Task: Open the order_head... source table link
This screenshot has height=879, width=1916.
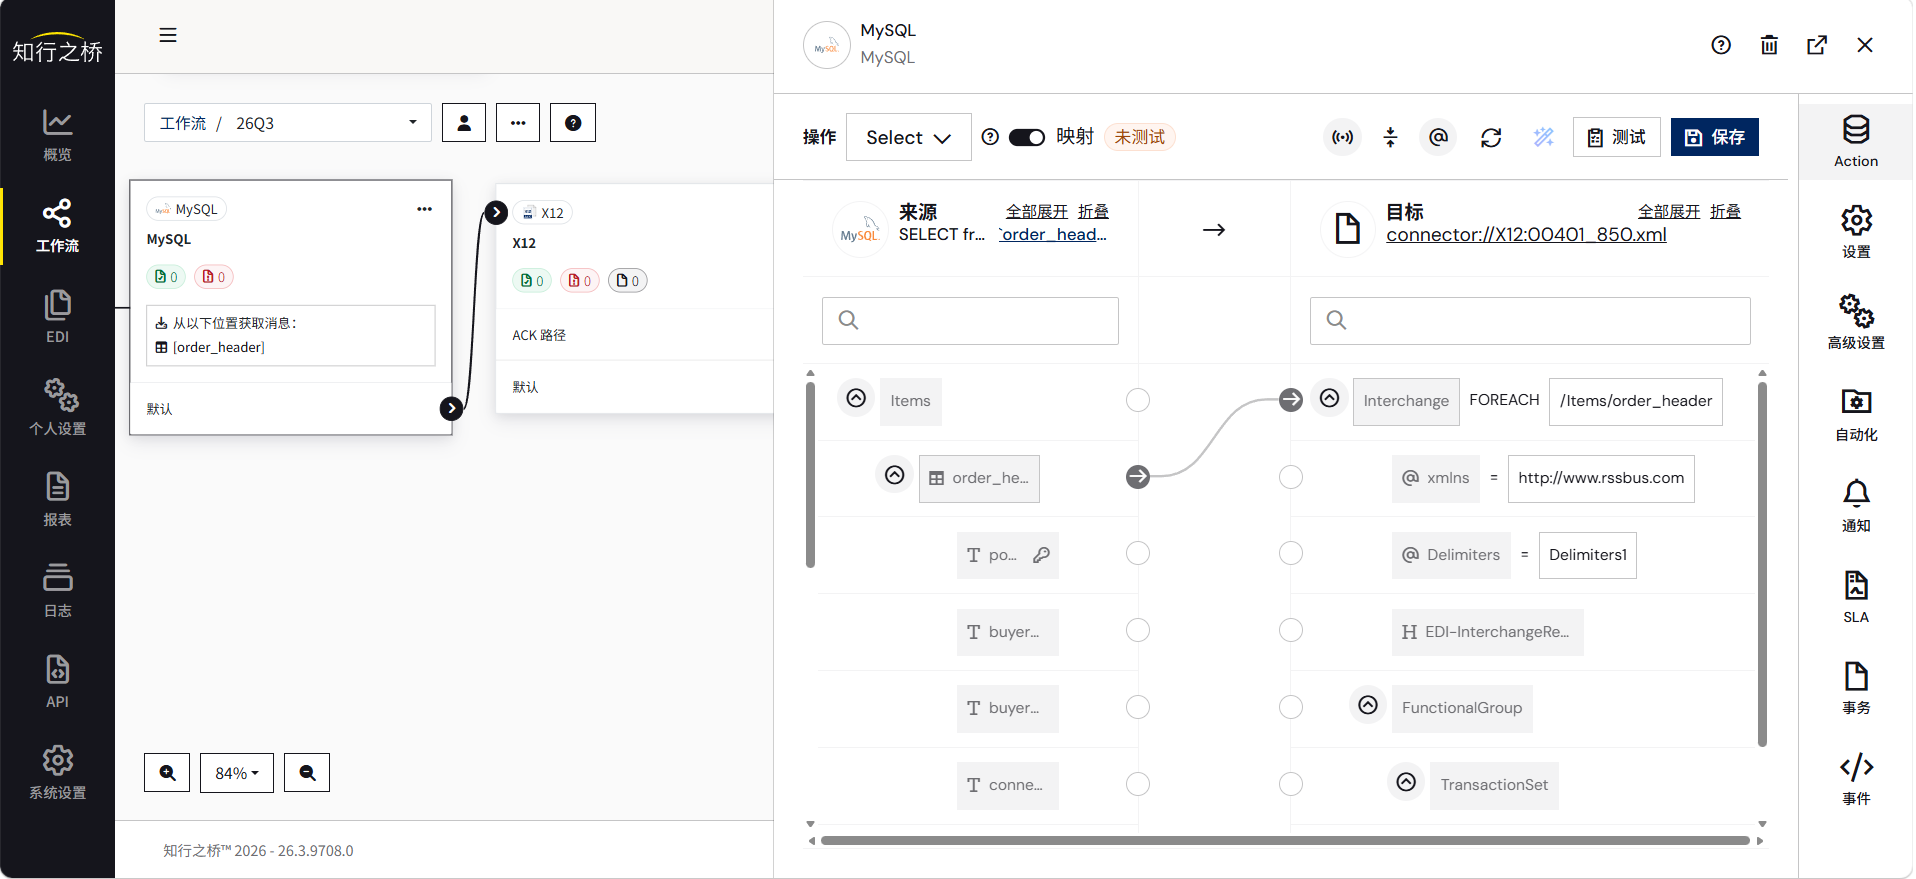Action: tap(1053, 234)
